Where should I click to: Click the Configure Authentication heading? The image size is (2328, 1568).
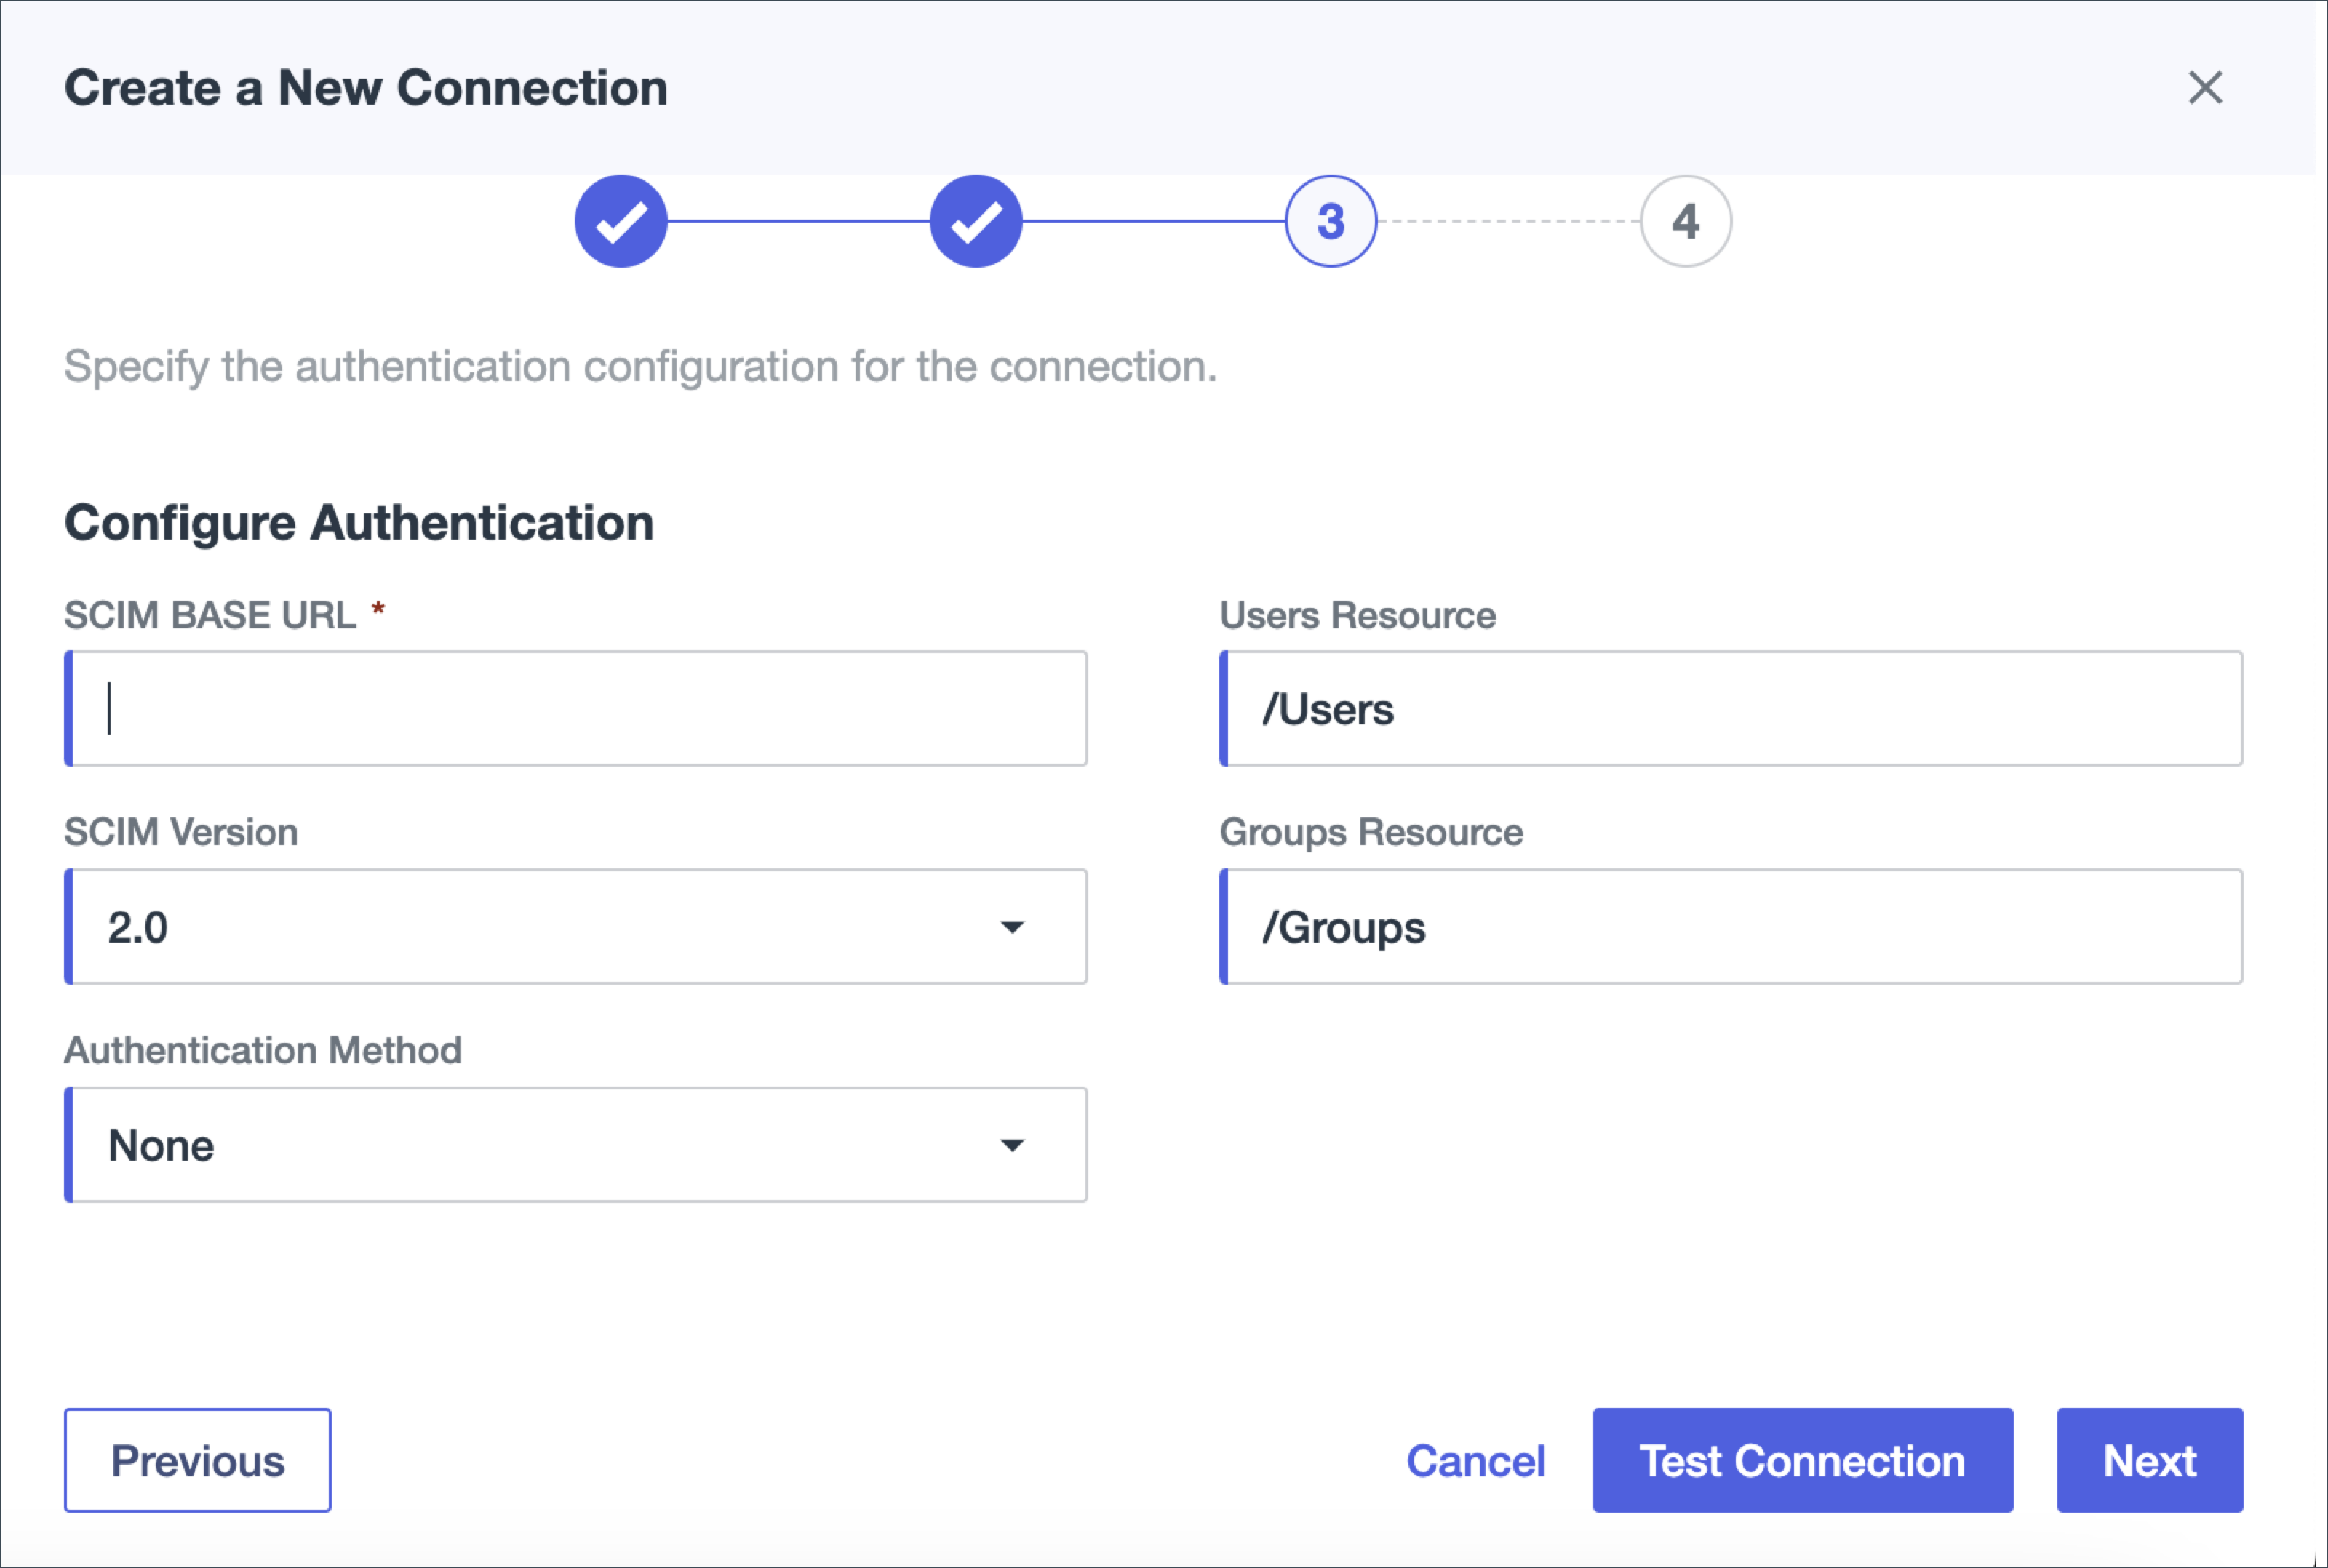point(359,523)
